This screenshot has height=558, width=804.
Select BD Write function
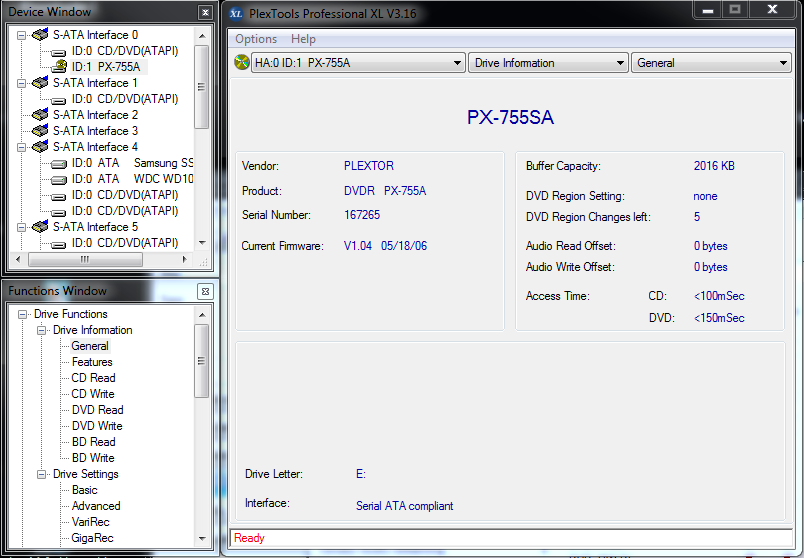pos(93,457)
